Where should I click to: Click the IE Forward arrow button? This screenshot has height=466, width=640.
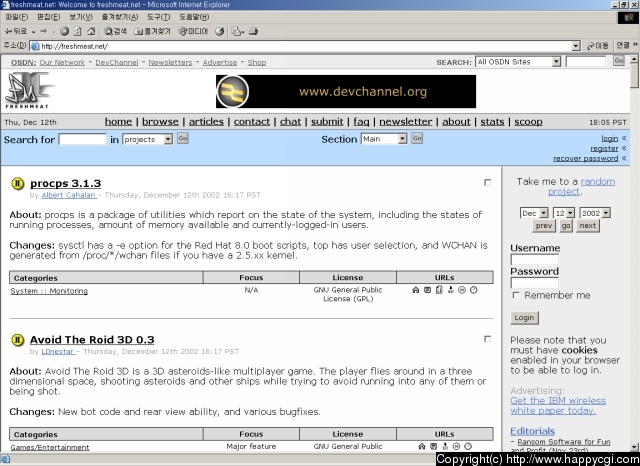click(44, 31)
